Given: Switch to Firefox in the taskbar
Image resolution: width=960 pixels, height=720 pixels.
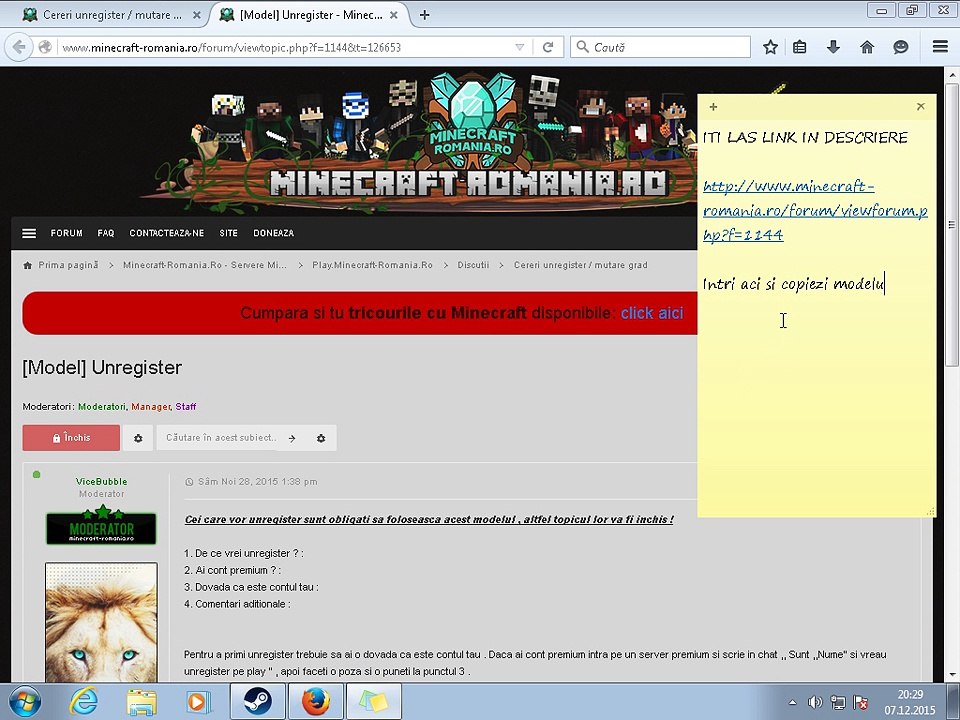Looking at the screenshot, I should pos(316,702).
